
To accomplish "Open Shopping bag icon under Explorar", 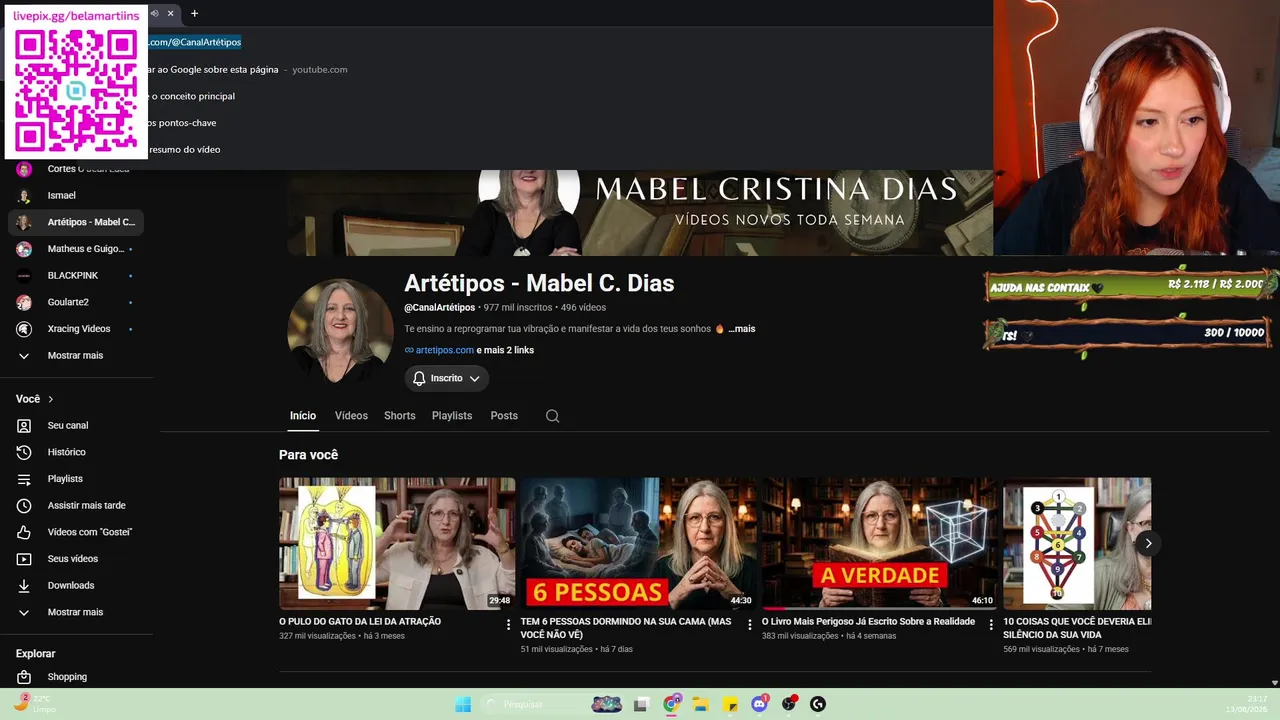I will [24, 677].
